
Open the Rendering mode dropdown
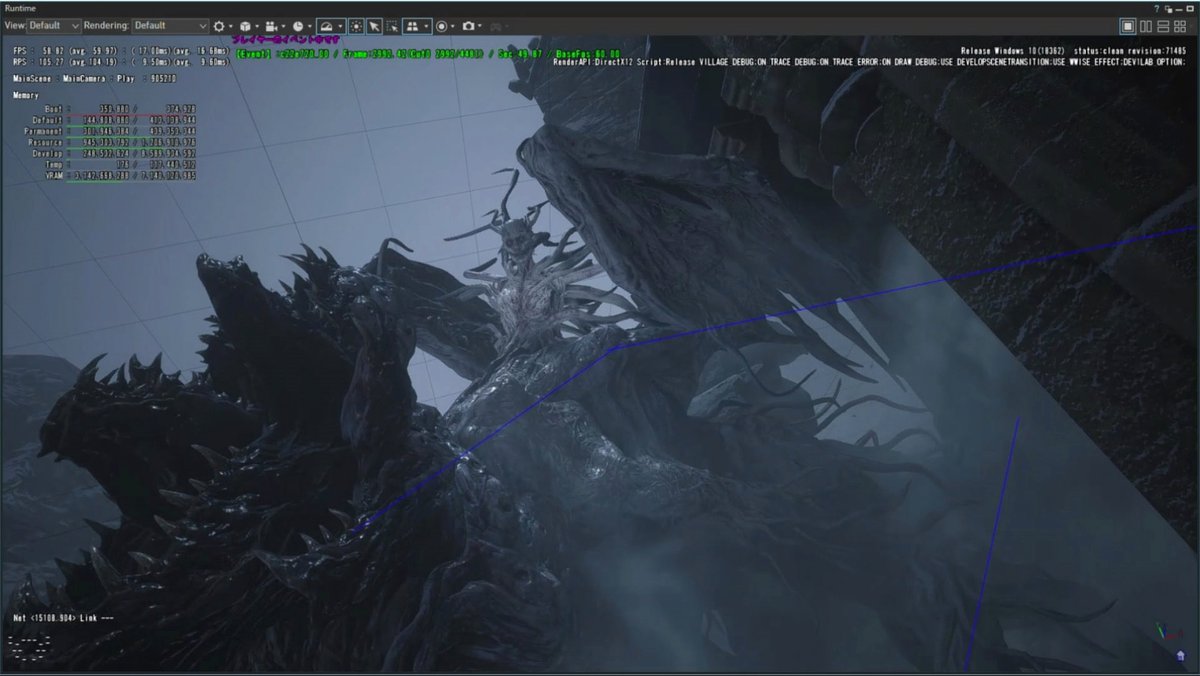pyautogui.click(x=169, y=25)
